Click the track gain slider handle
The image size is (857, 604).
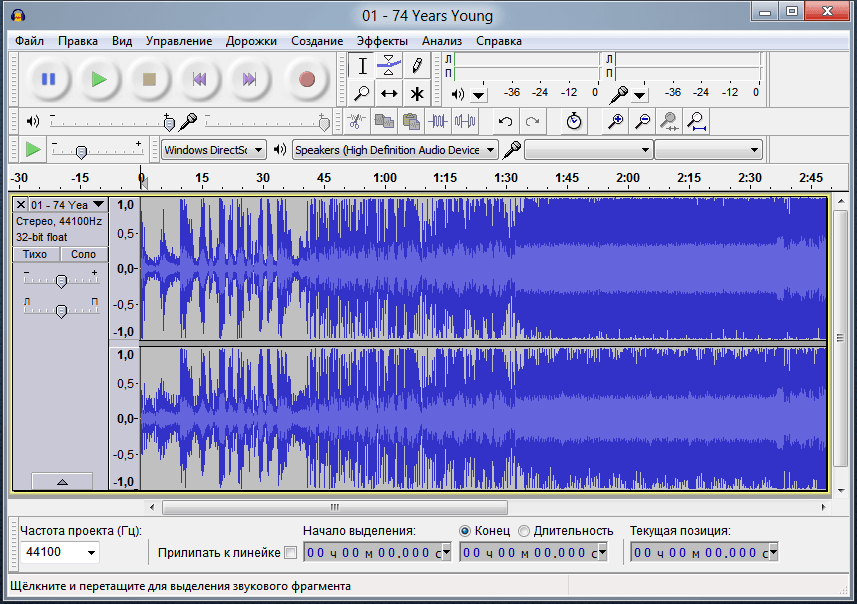click(61, 281)
